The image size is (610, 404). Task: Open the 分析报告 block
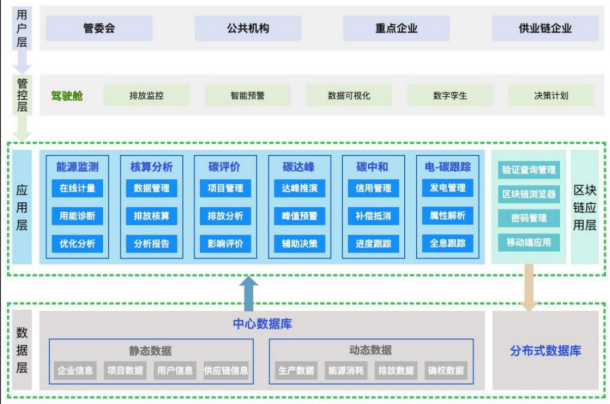(x=151, y=244)
